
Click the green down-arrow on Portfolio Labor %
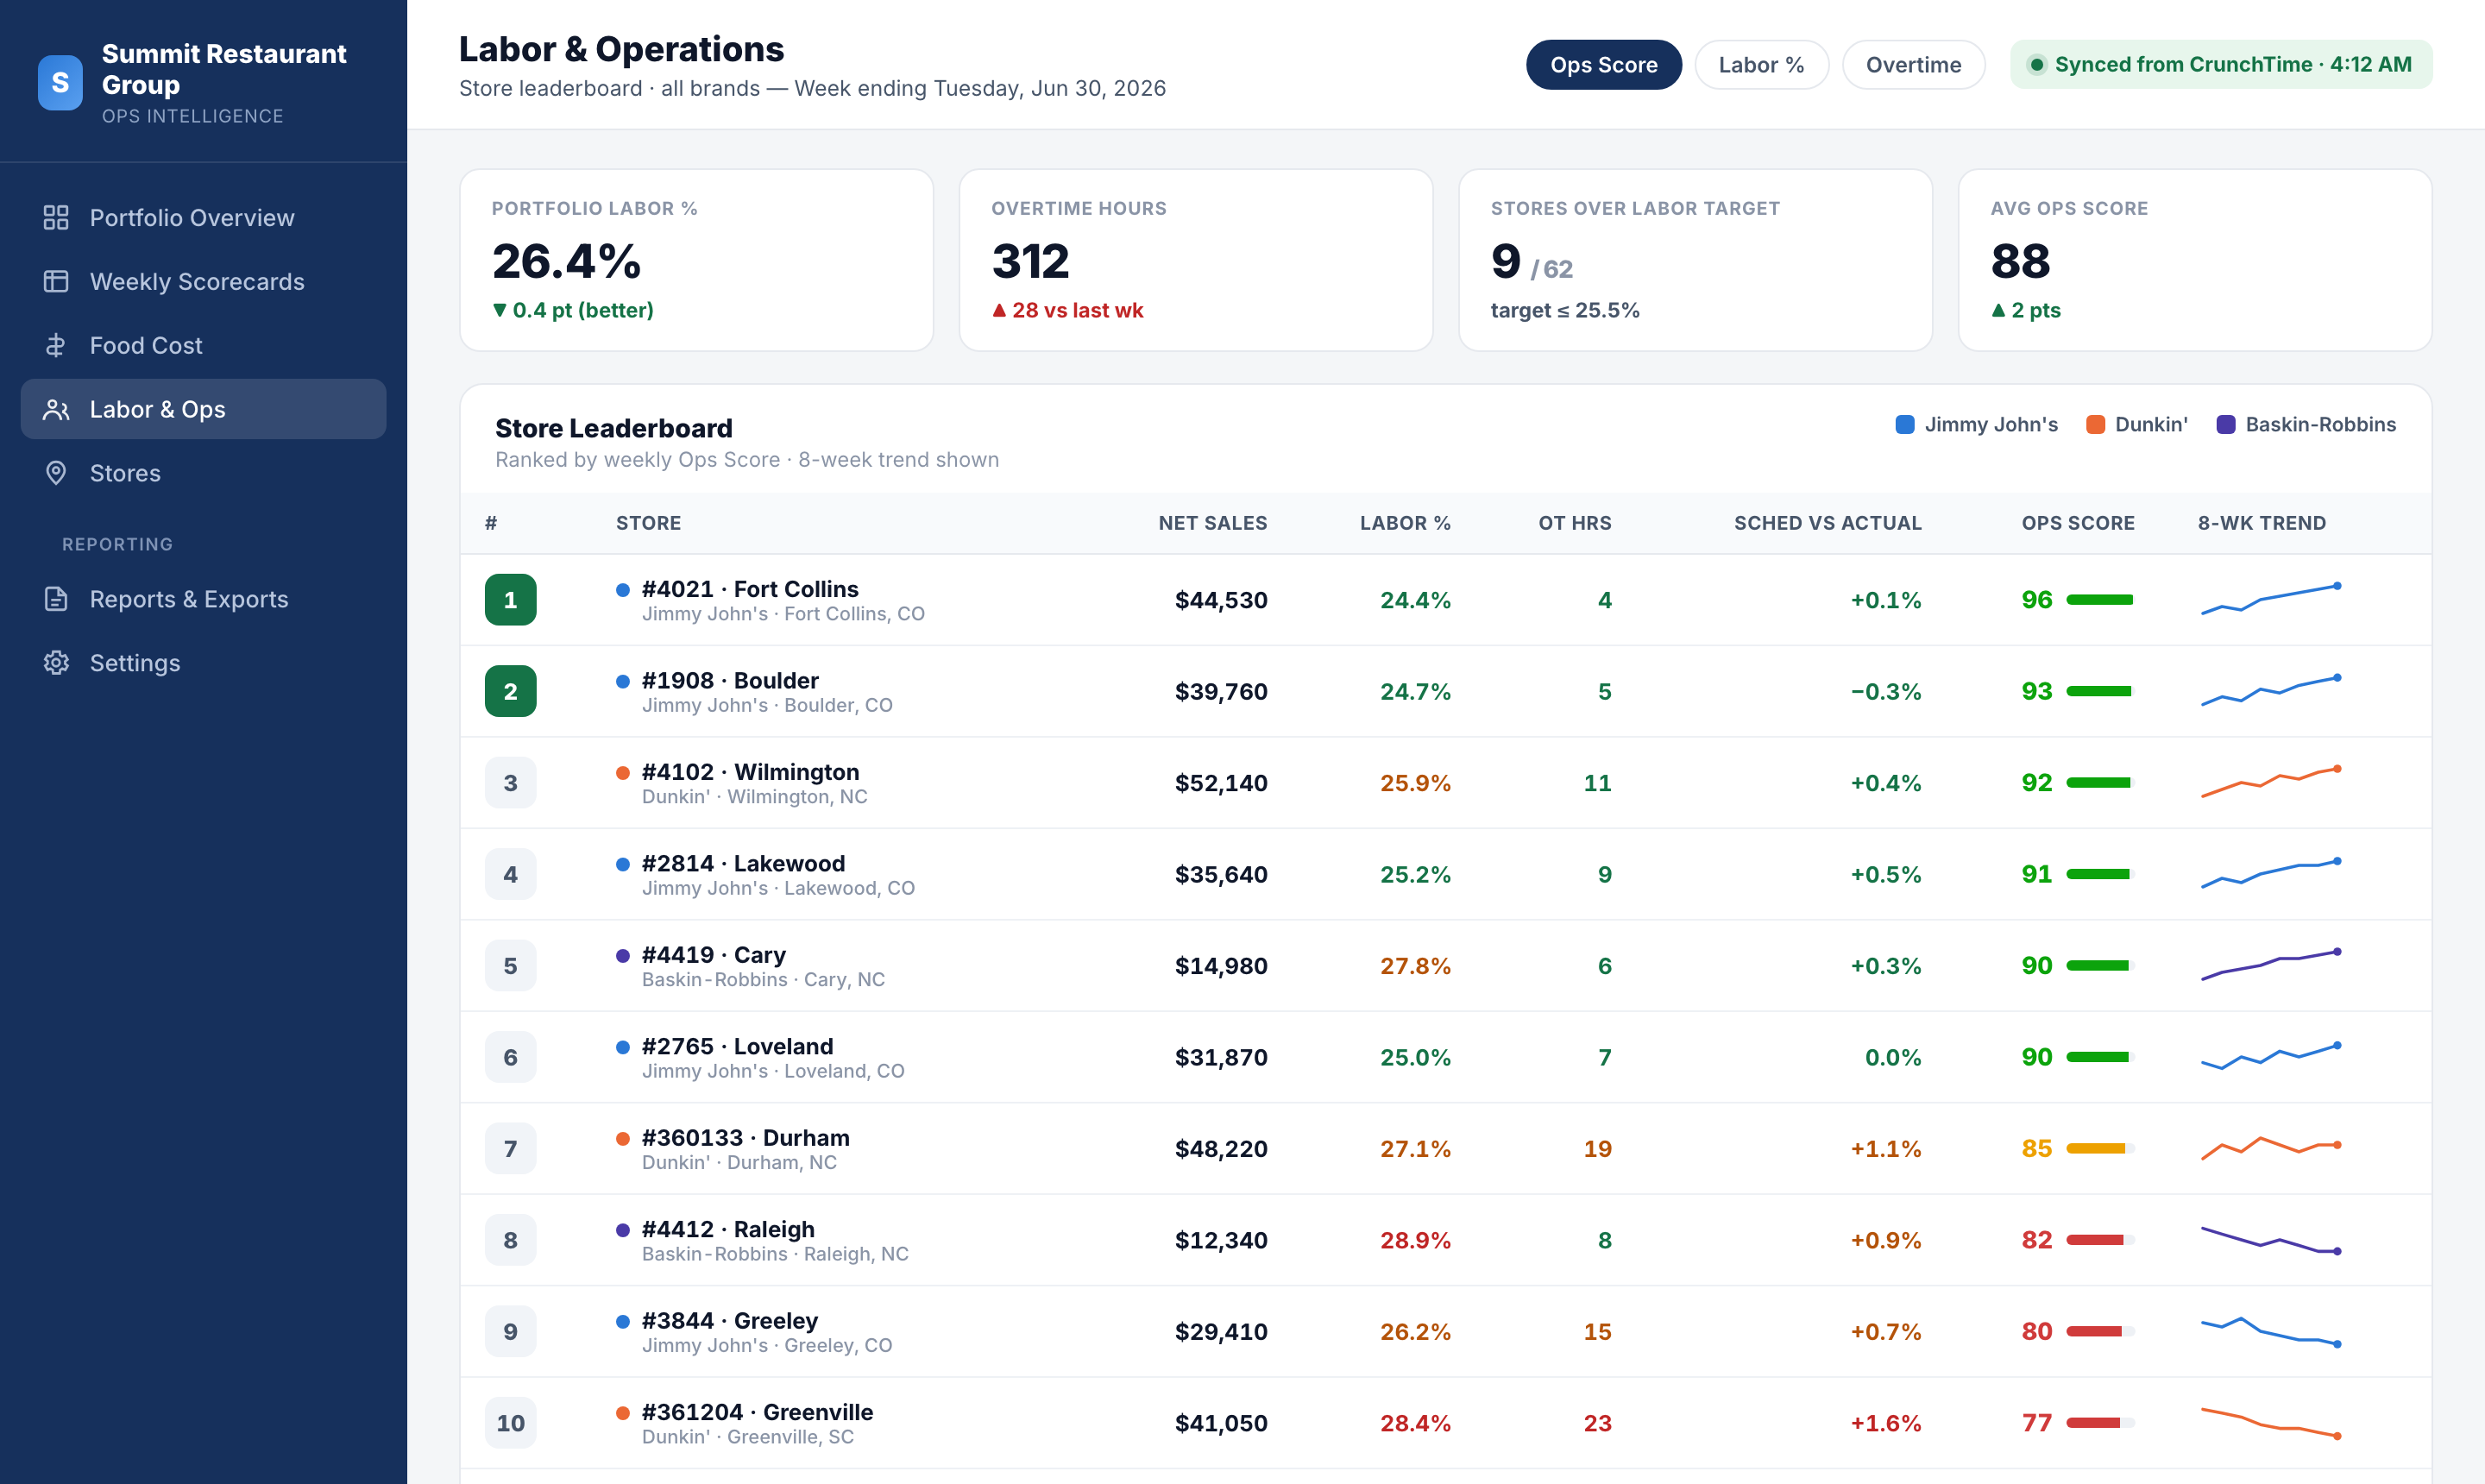500,311
